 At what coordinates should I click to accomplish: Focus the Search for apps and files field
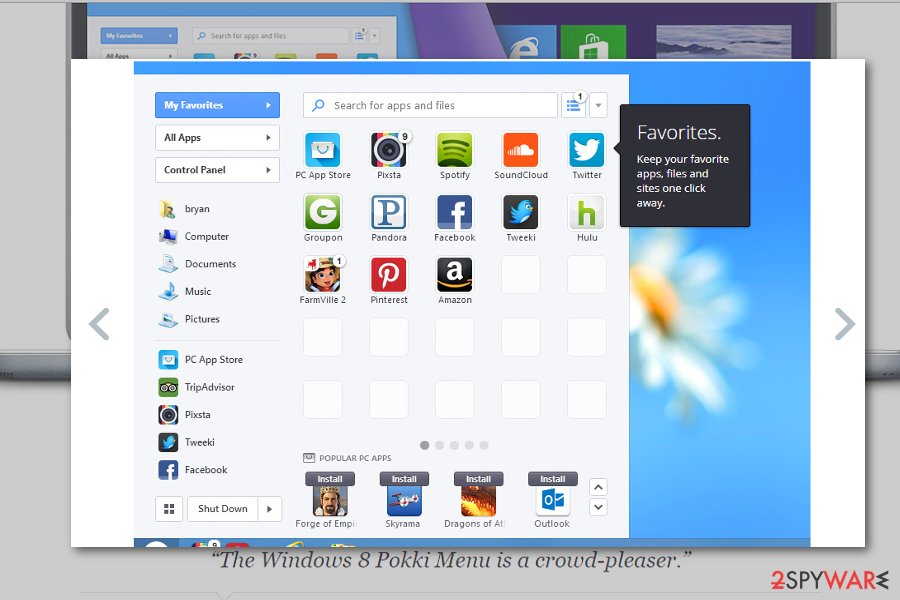point(430,105)
